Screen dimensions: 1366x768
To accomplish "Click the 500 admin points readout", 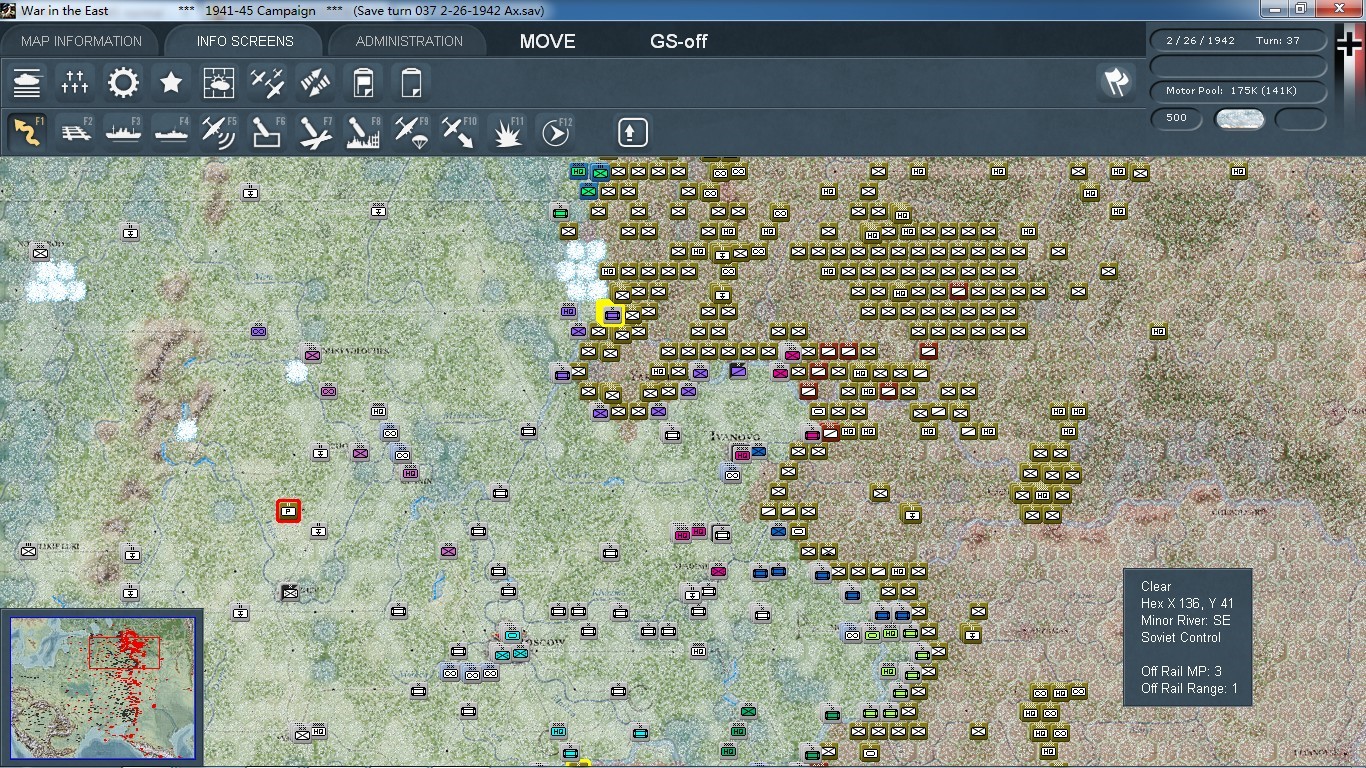I will [x=1177, y=118].
